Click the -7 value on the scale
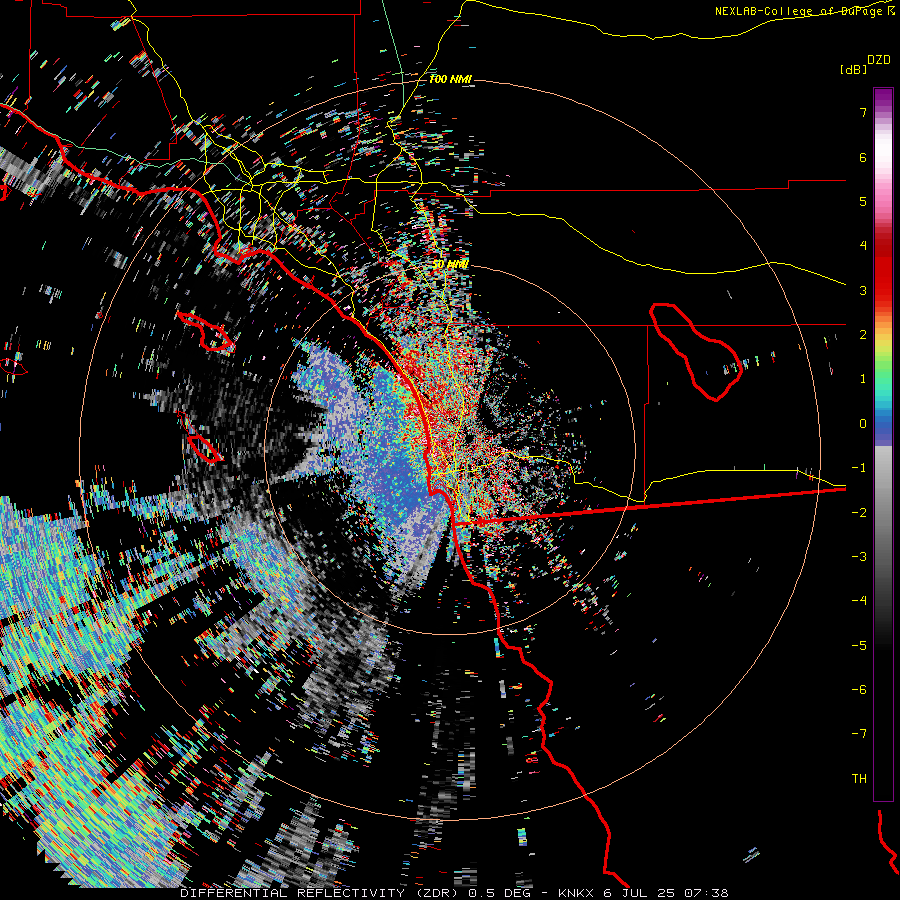Viewport: 900px width, 900px height. pos(859,734)
